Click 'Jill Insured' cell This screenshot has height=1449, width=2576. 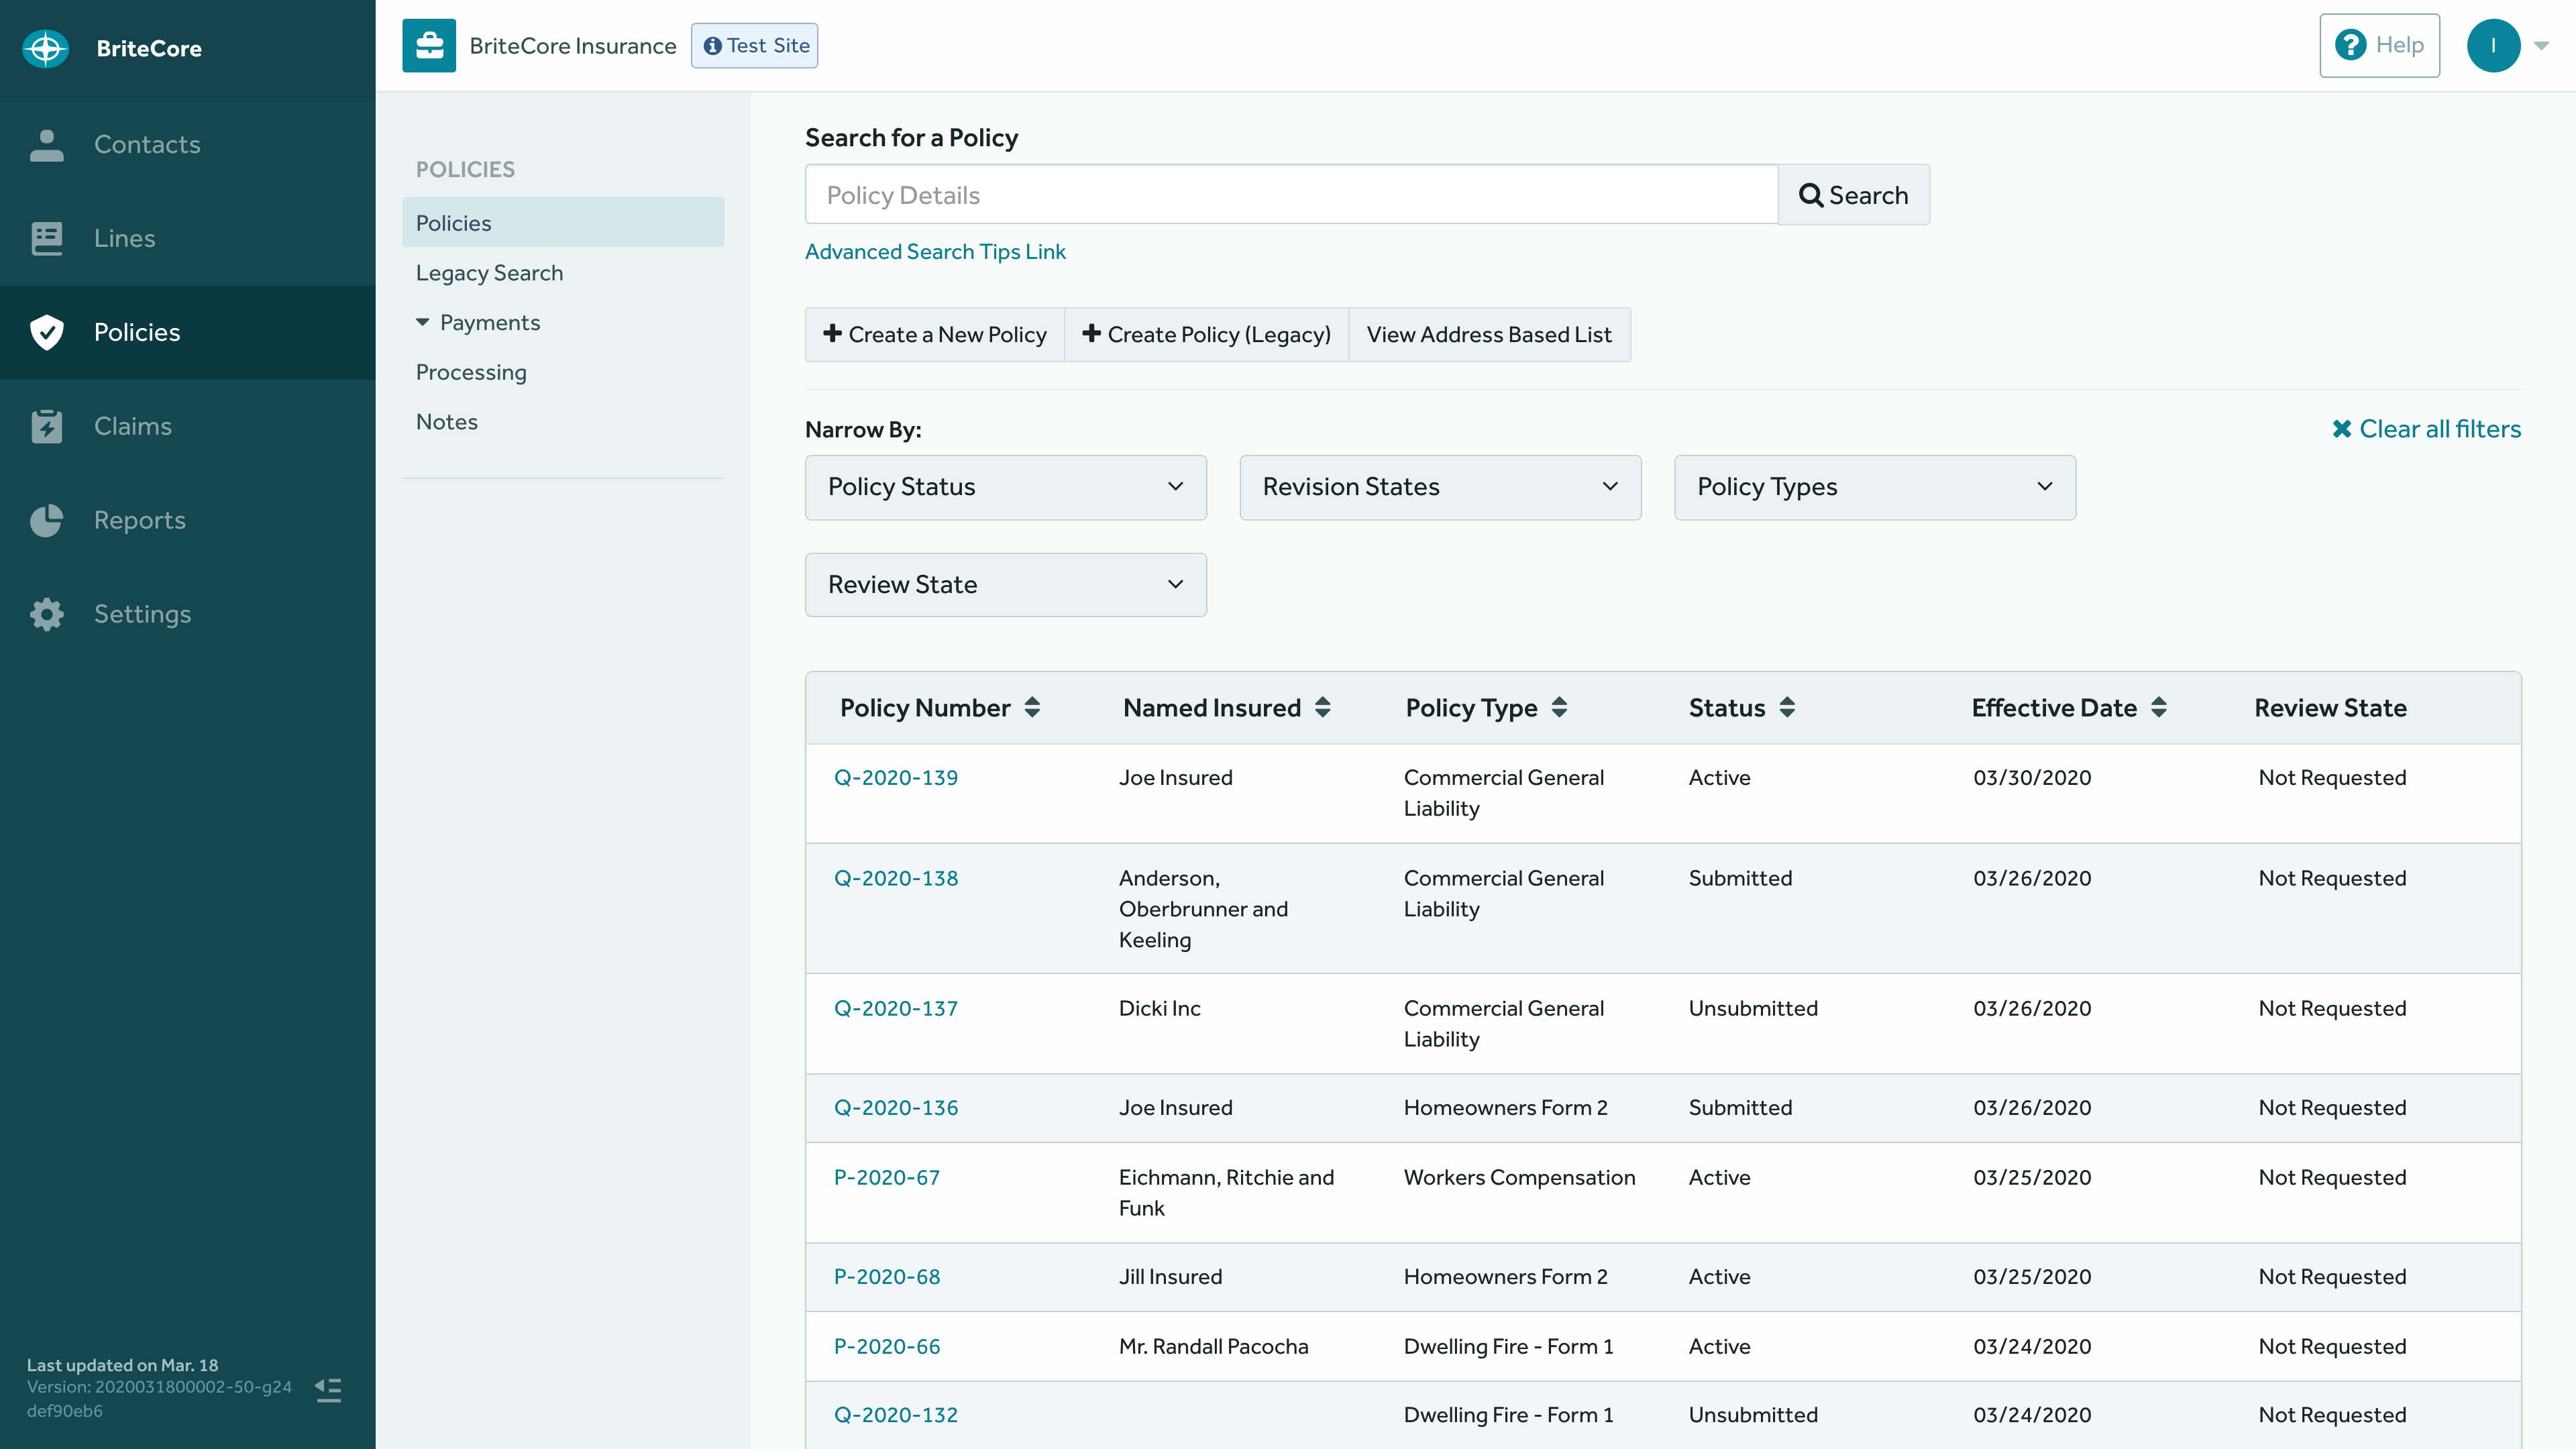1170,1277
